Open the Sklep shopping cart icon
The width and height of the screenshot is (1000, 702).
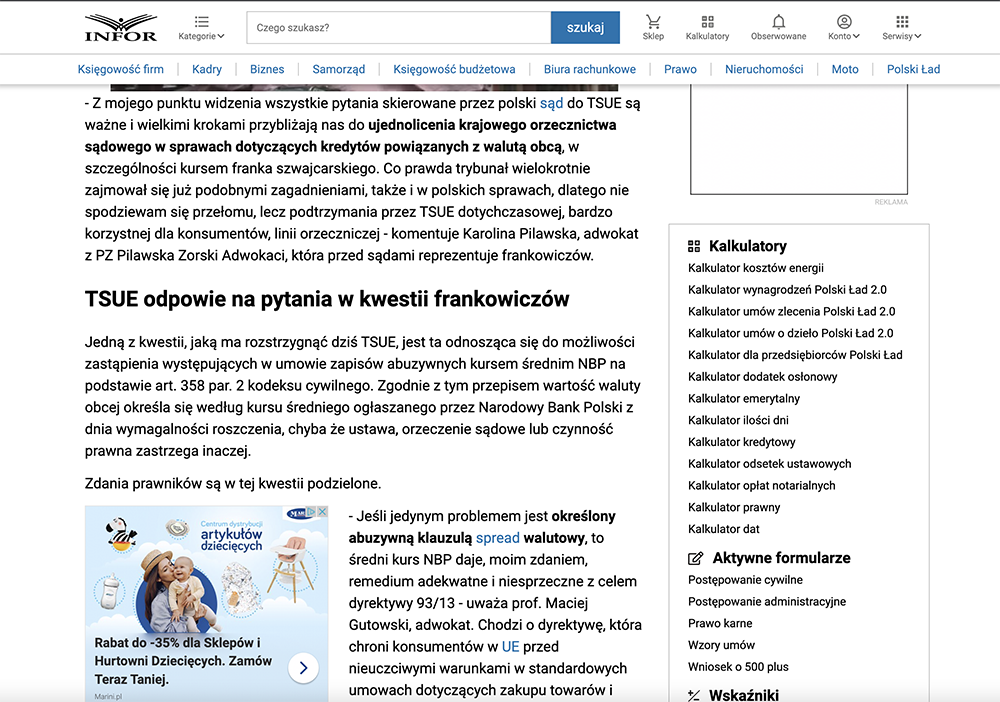[653, 22]
